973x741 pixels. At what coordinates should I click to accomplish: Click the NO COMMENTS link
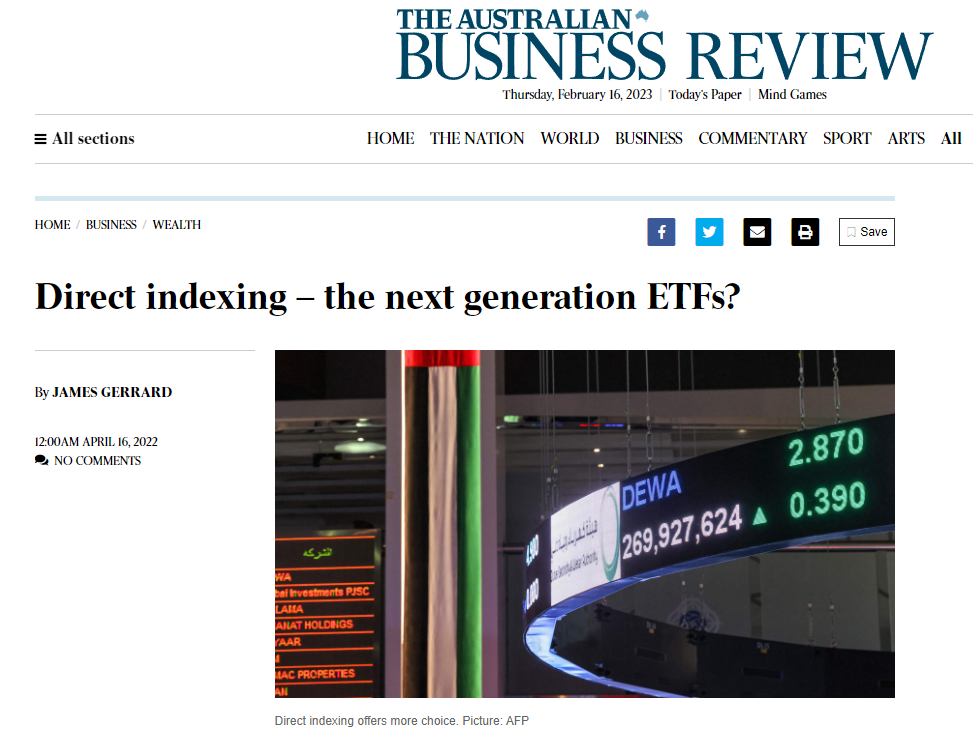coord(97,460)
